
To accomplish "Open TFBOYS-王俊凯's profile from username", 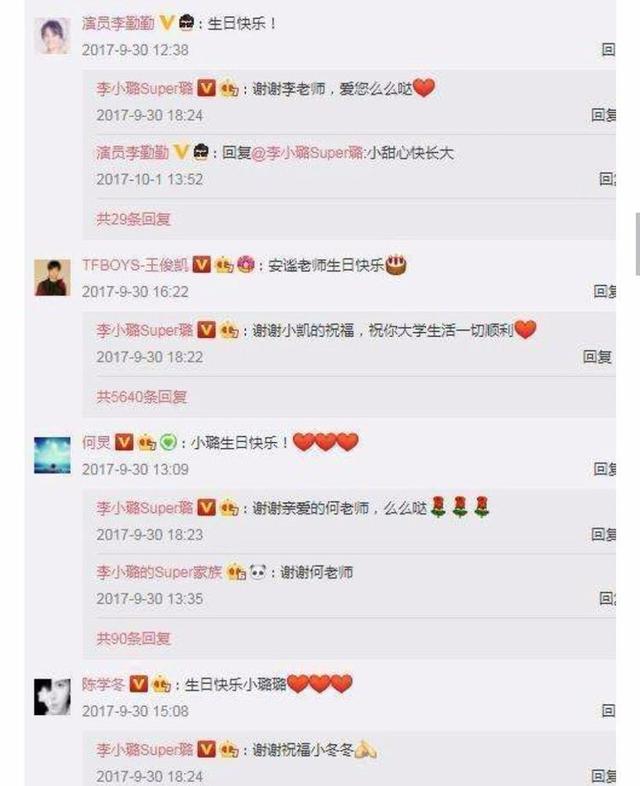I will click(x=135, y=265).
